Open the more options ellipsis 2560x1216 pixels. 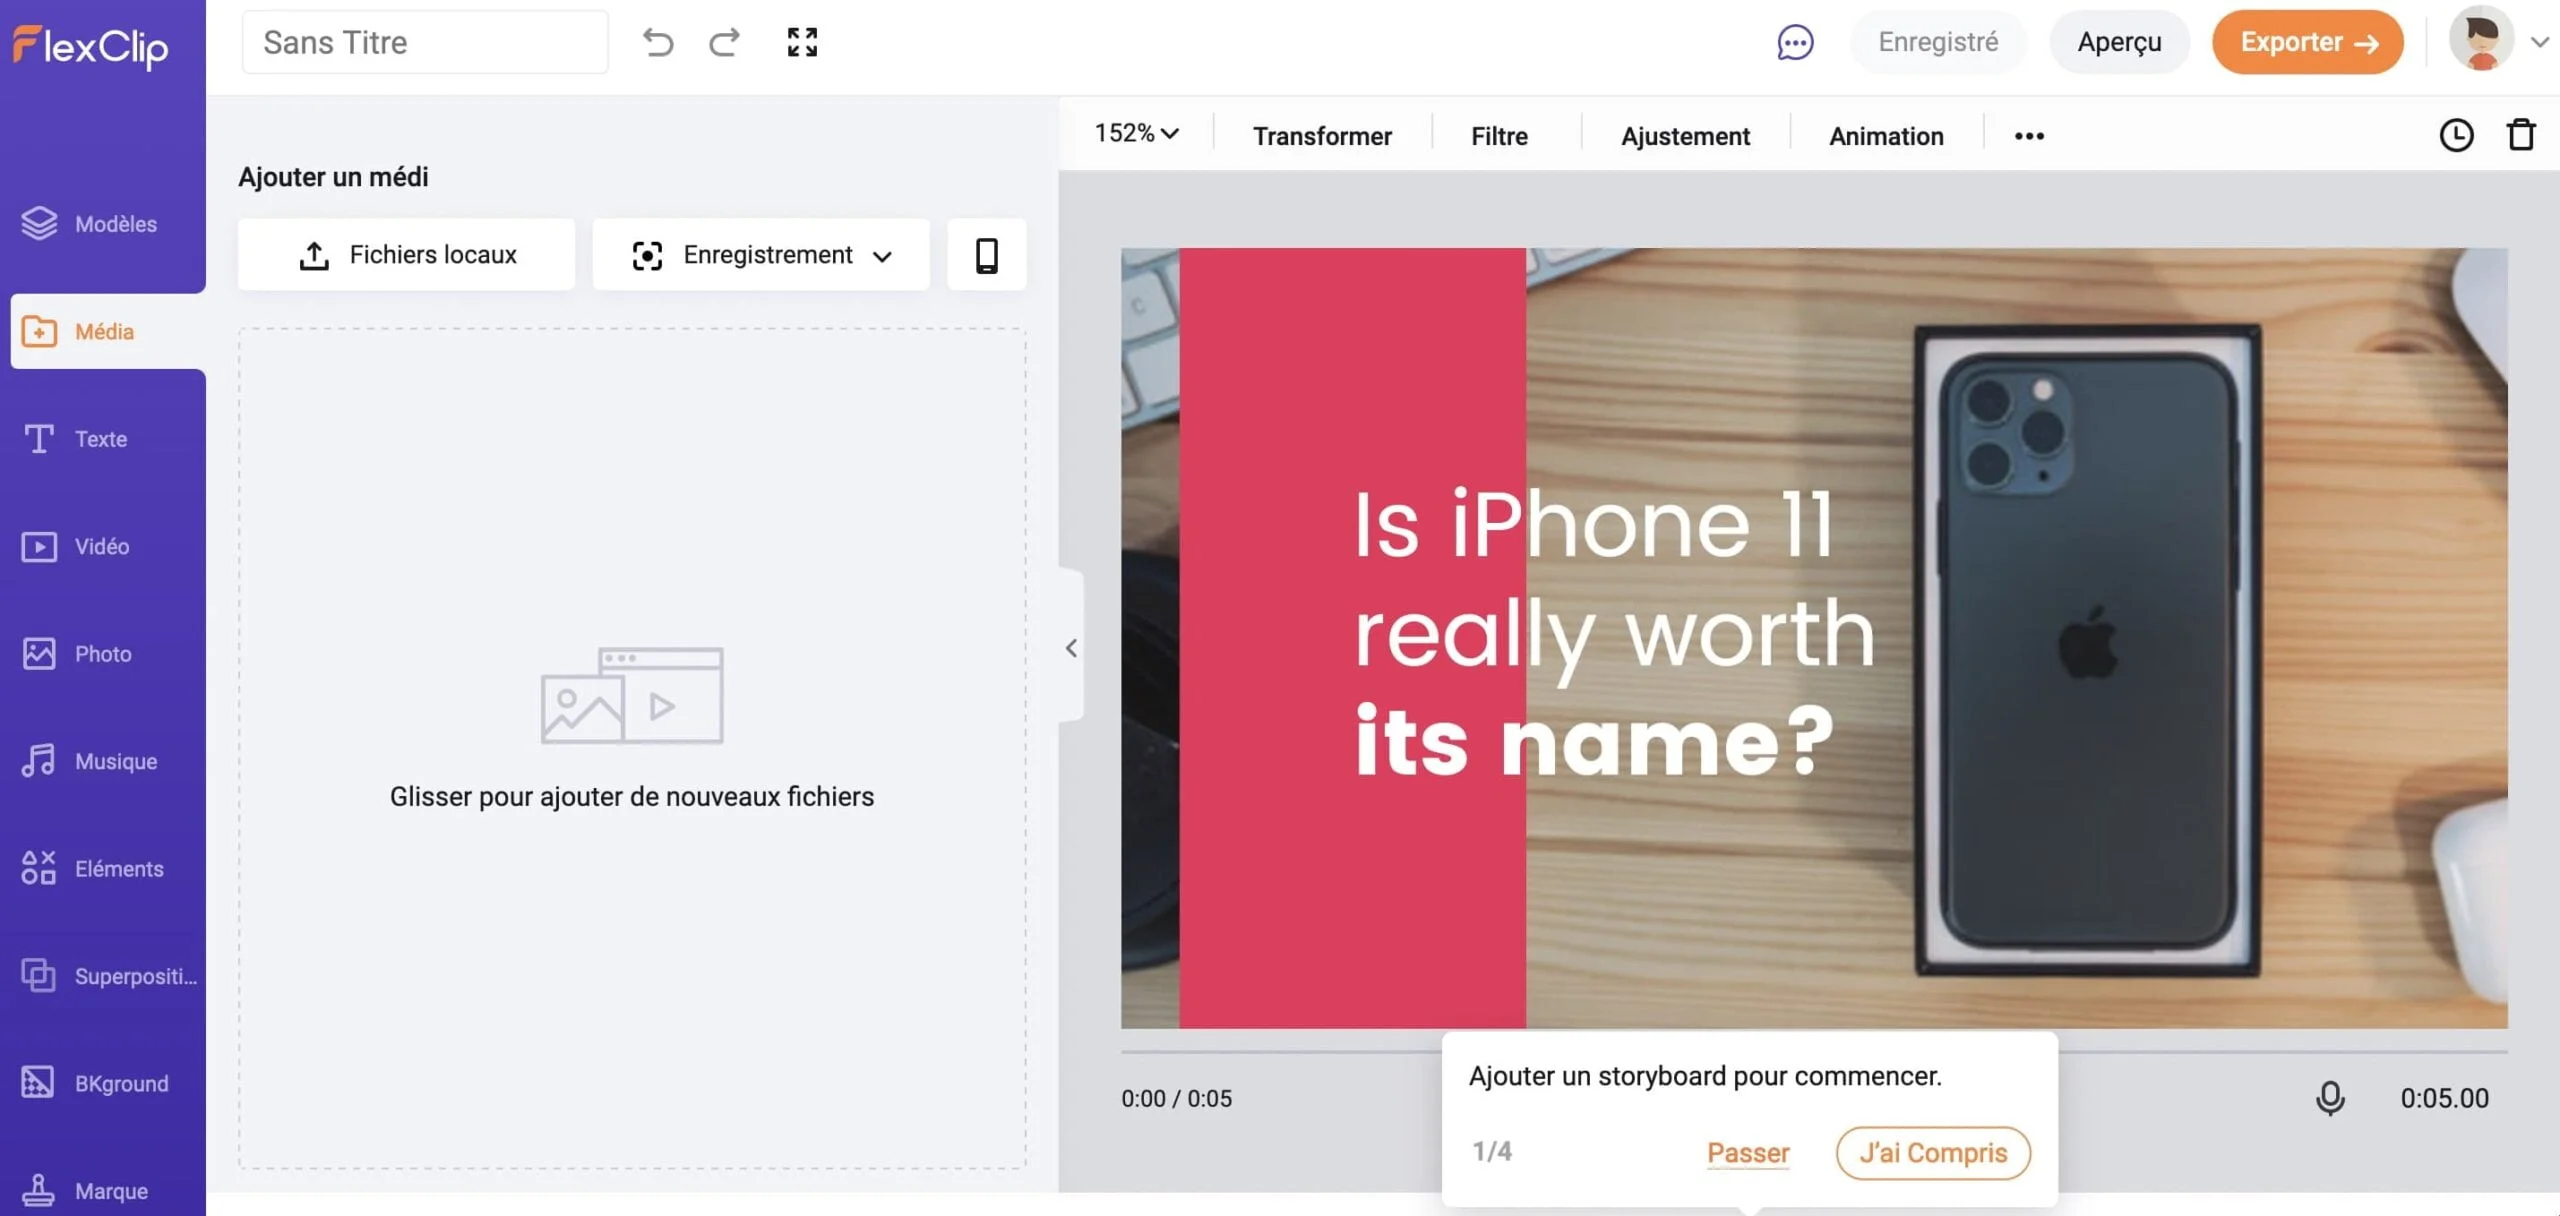click(2029, 136)
